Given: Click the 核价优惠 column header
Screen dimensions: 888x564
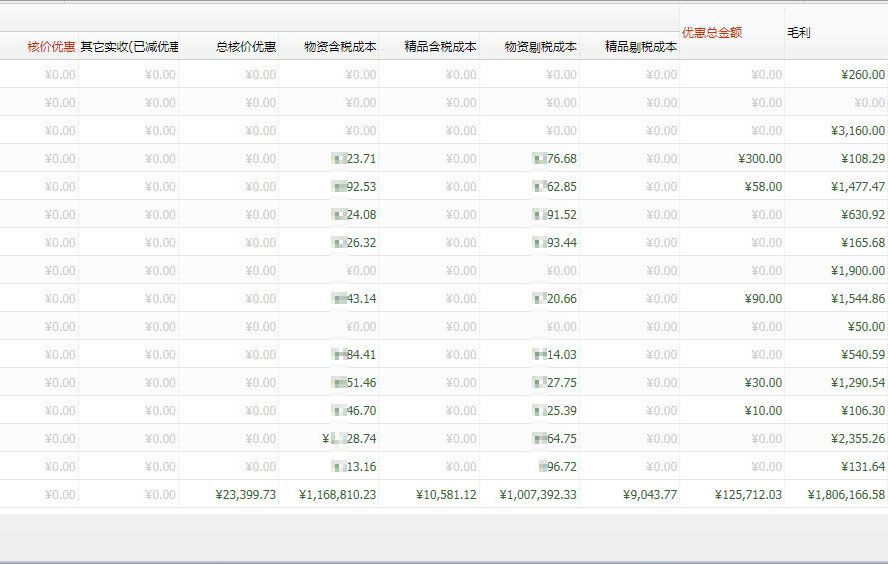Looking at the screenshot, I should pos(50,46).
